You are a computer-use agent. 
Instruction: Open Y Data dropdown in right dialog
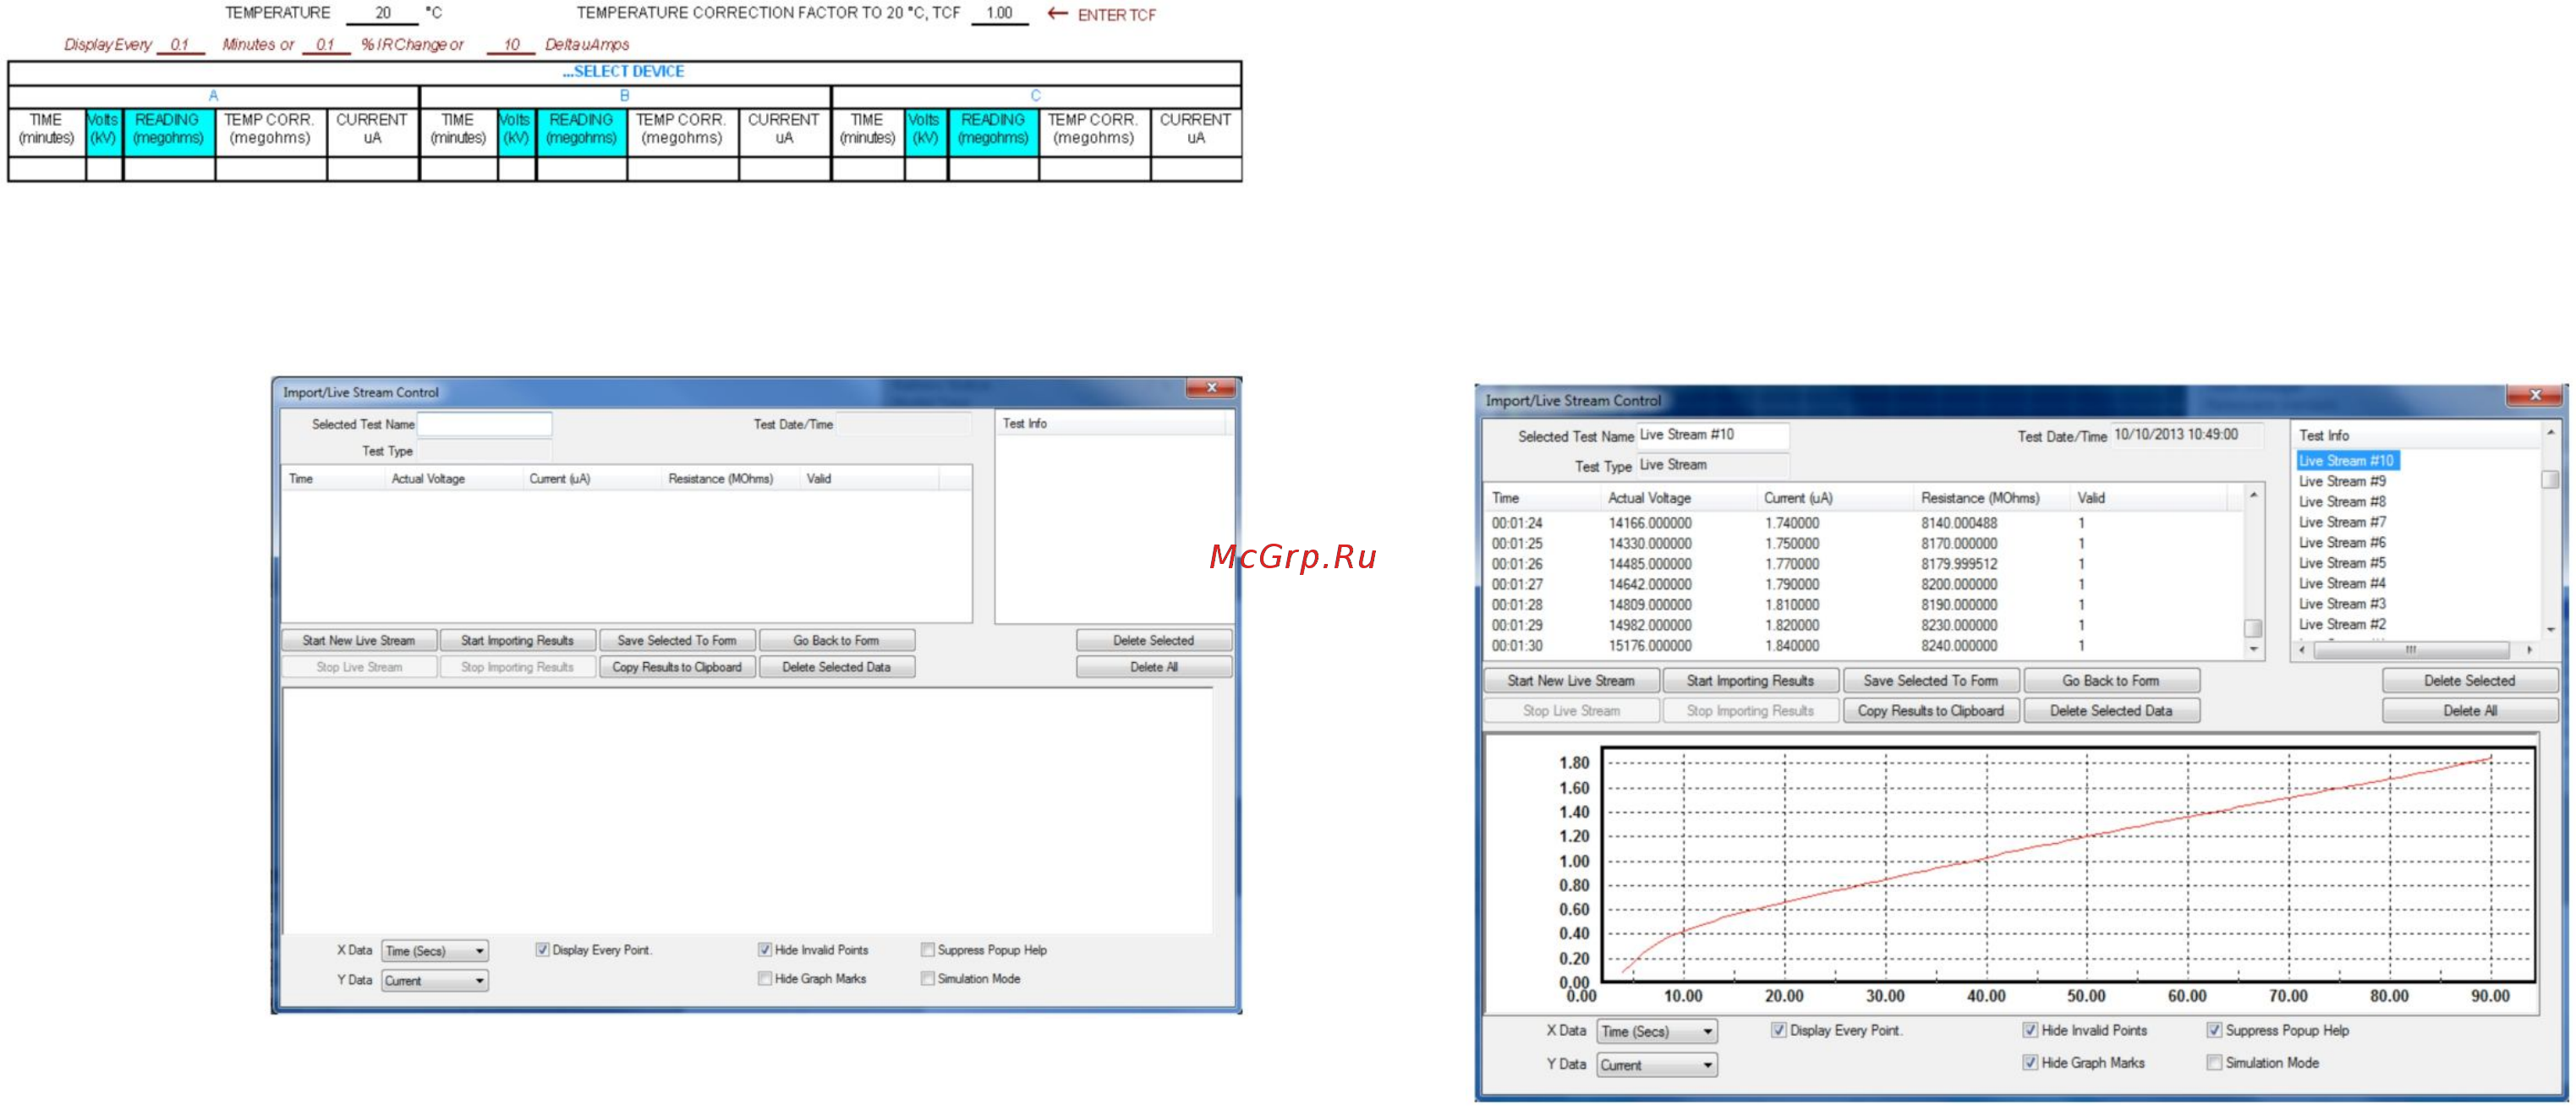(1657, 1065)
